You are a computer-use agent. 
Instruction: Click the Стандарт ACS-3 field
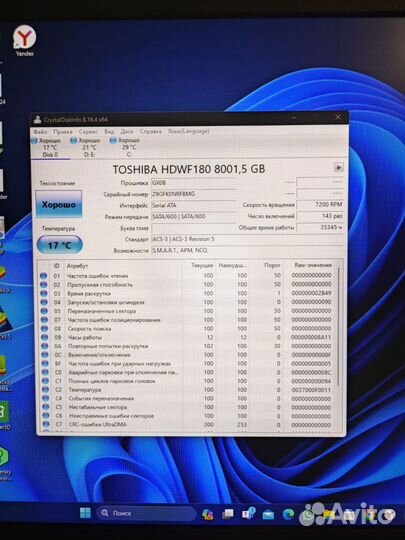coord(248,239)
